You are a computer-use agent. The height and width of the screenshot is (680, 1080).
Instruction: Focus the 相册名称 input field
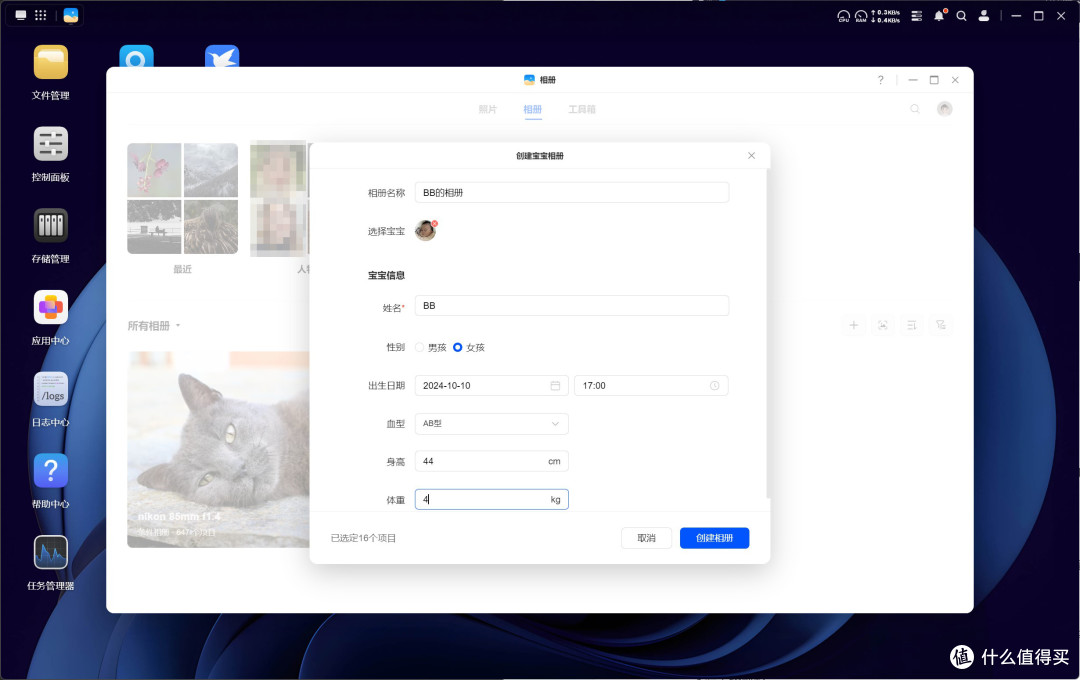[572, 193]
